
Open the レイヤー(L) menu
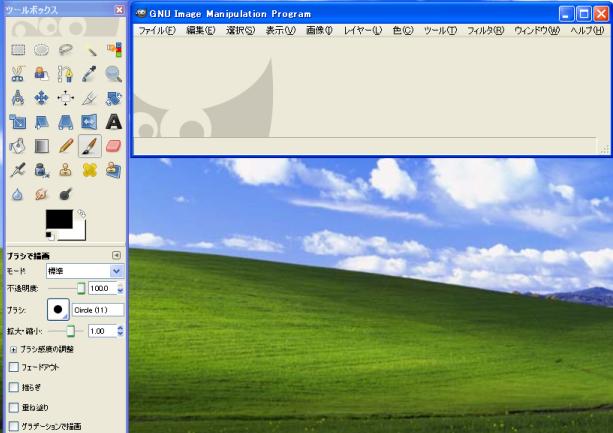(363, 30)
